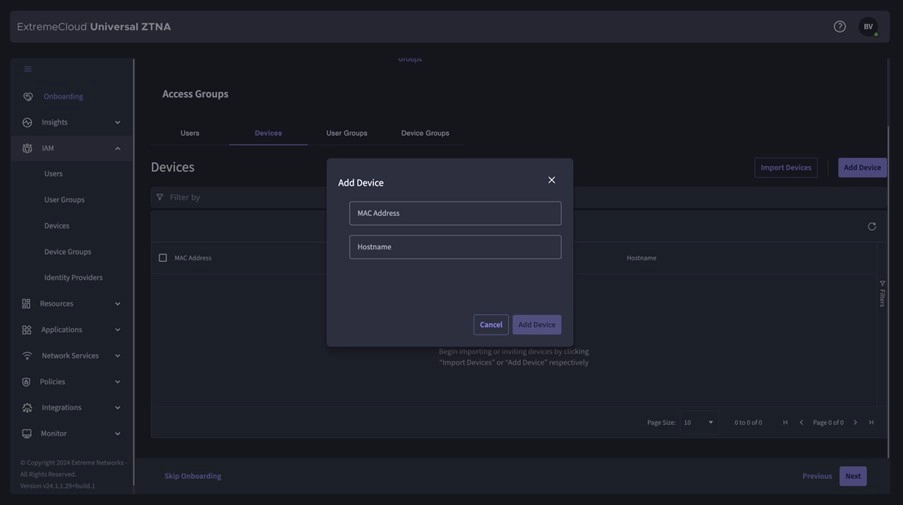Expand the Monitor menu chevron
This screenshot has height=505, width=903.
coord(117,434)
